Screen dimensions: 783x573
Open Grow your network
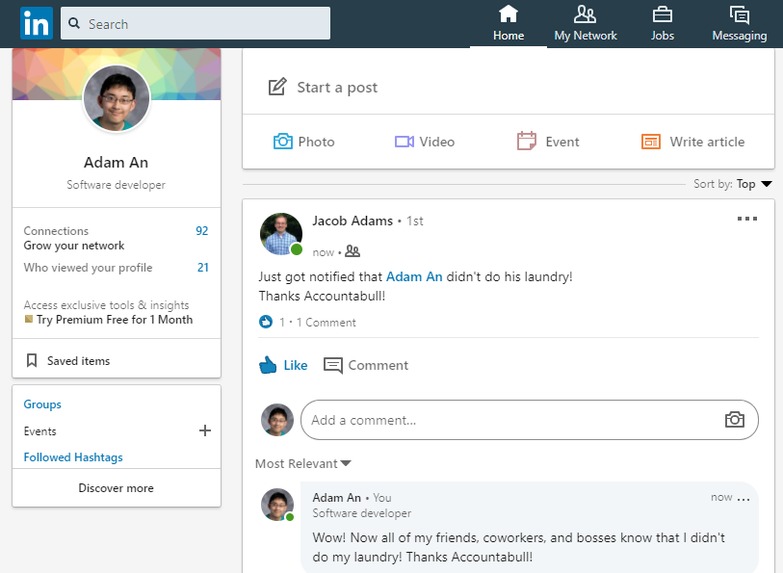point(74,245)
